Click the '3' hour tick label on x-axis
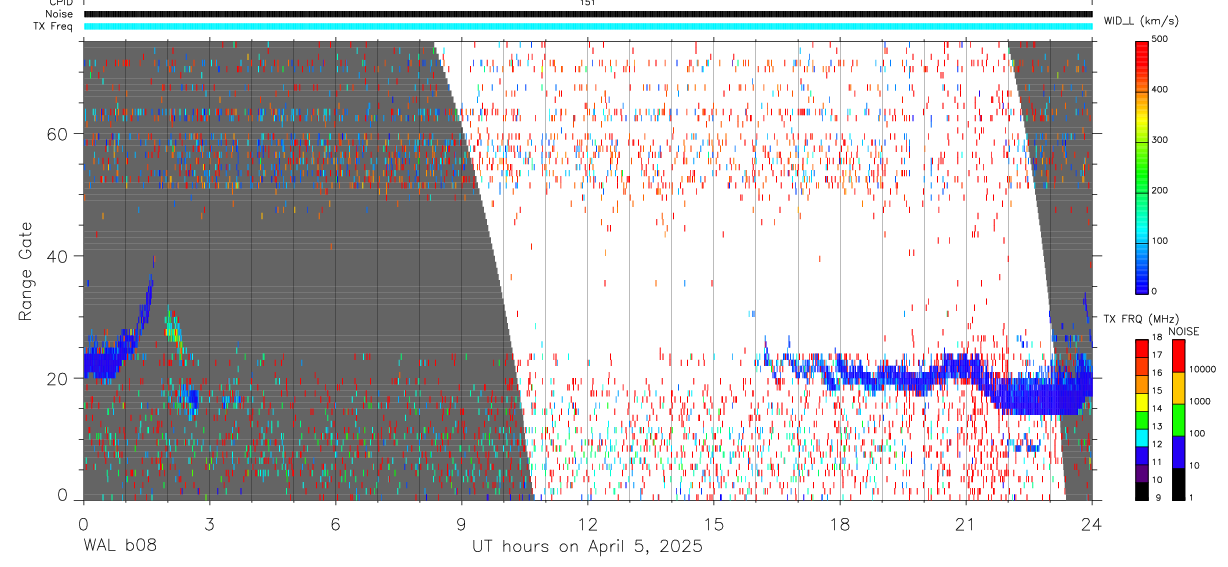The image size is (1228, 567). tap(209, 524)
